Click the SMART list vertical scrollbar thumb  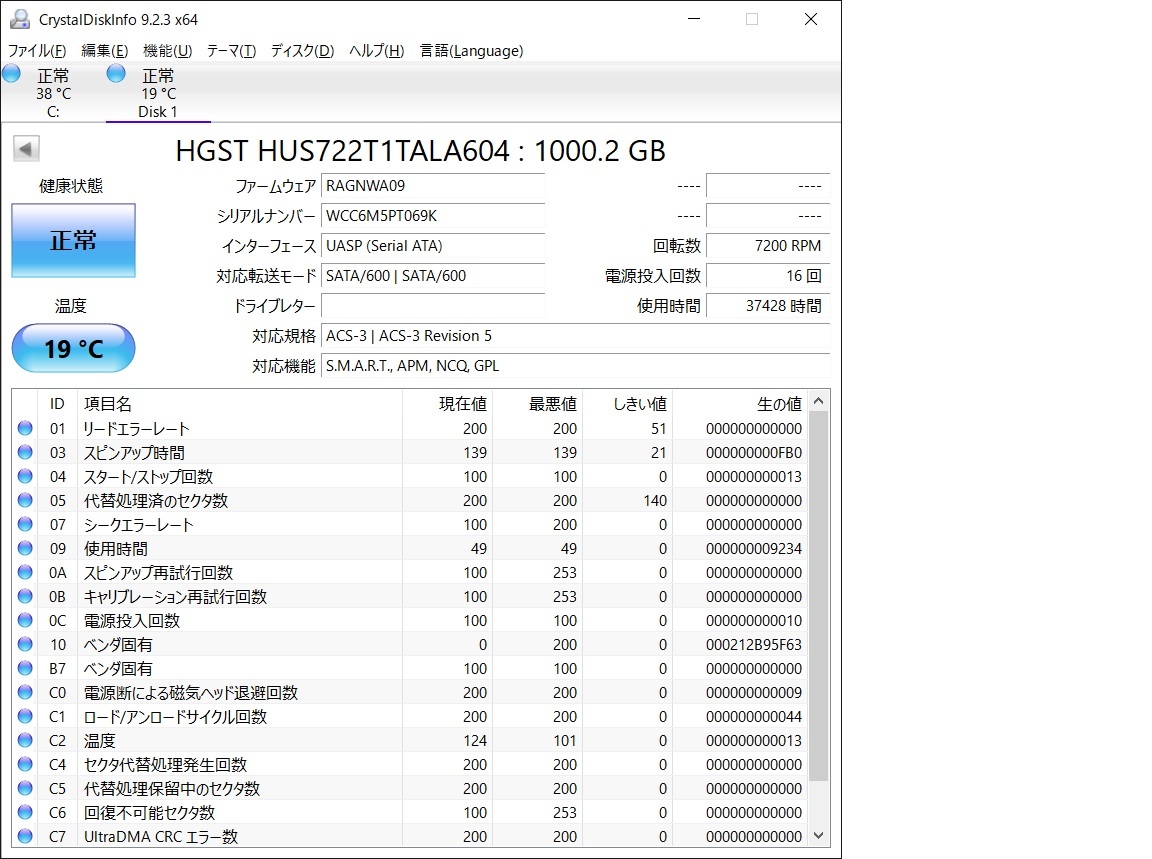[818, 596]
